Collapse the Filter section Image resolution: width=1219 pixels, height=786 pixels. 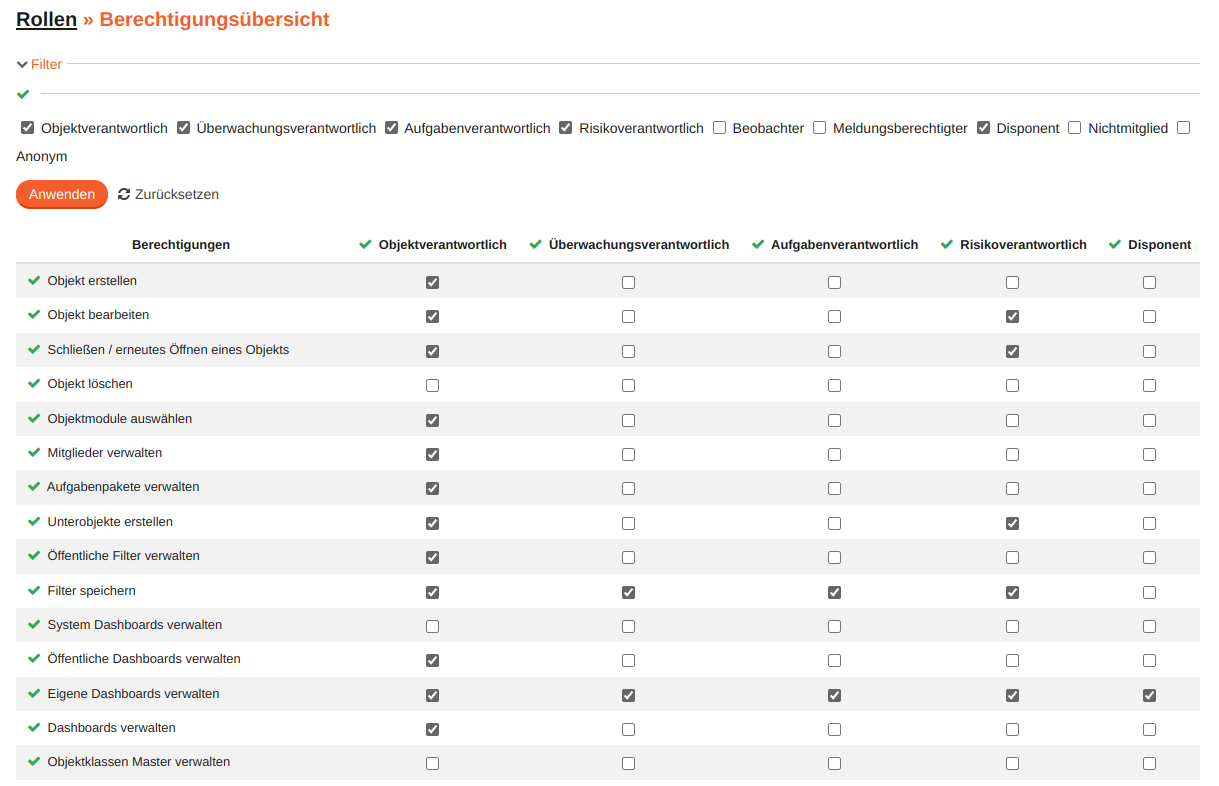click(46, 64)
